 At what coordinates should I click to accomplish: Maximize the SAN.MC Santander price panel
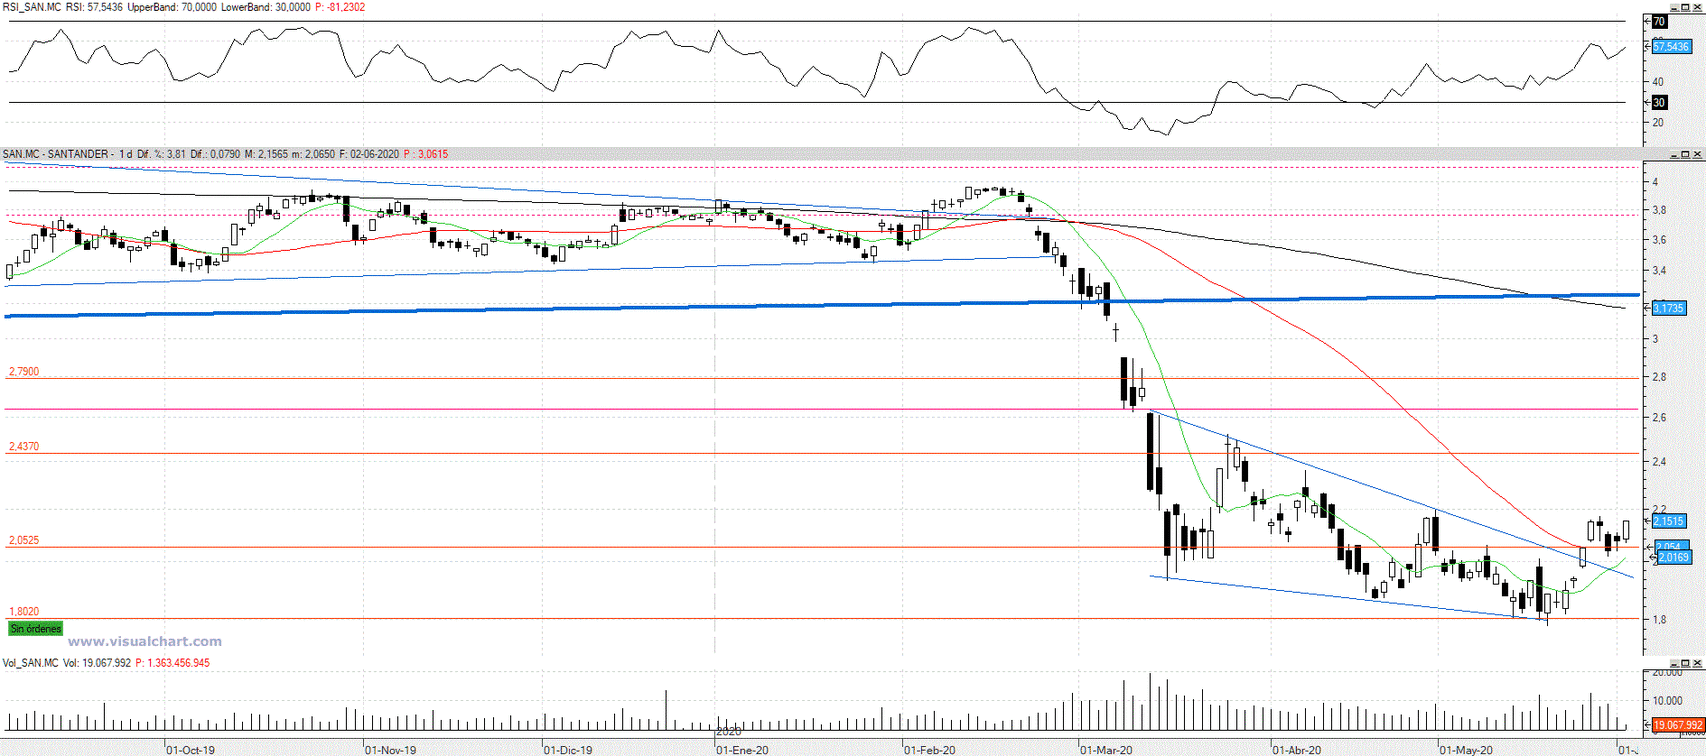1687,154
